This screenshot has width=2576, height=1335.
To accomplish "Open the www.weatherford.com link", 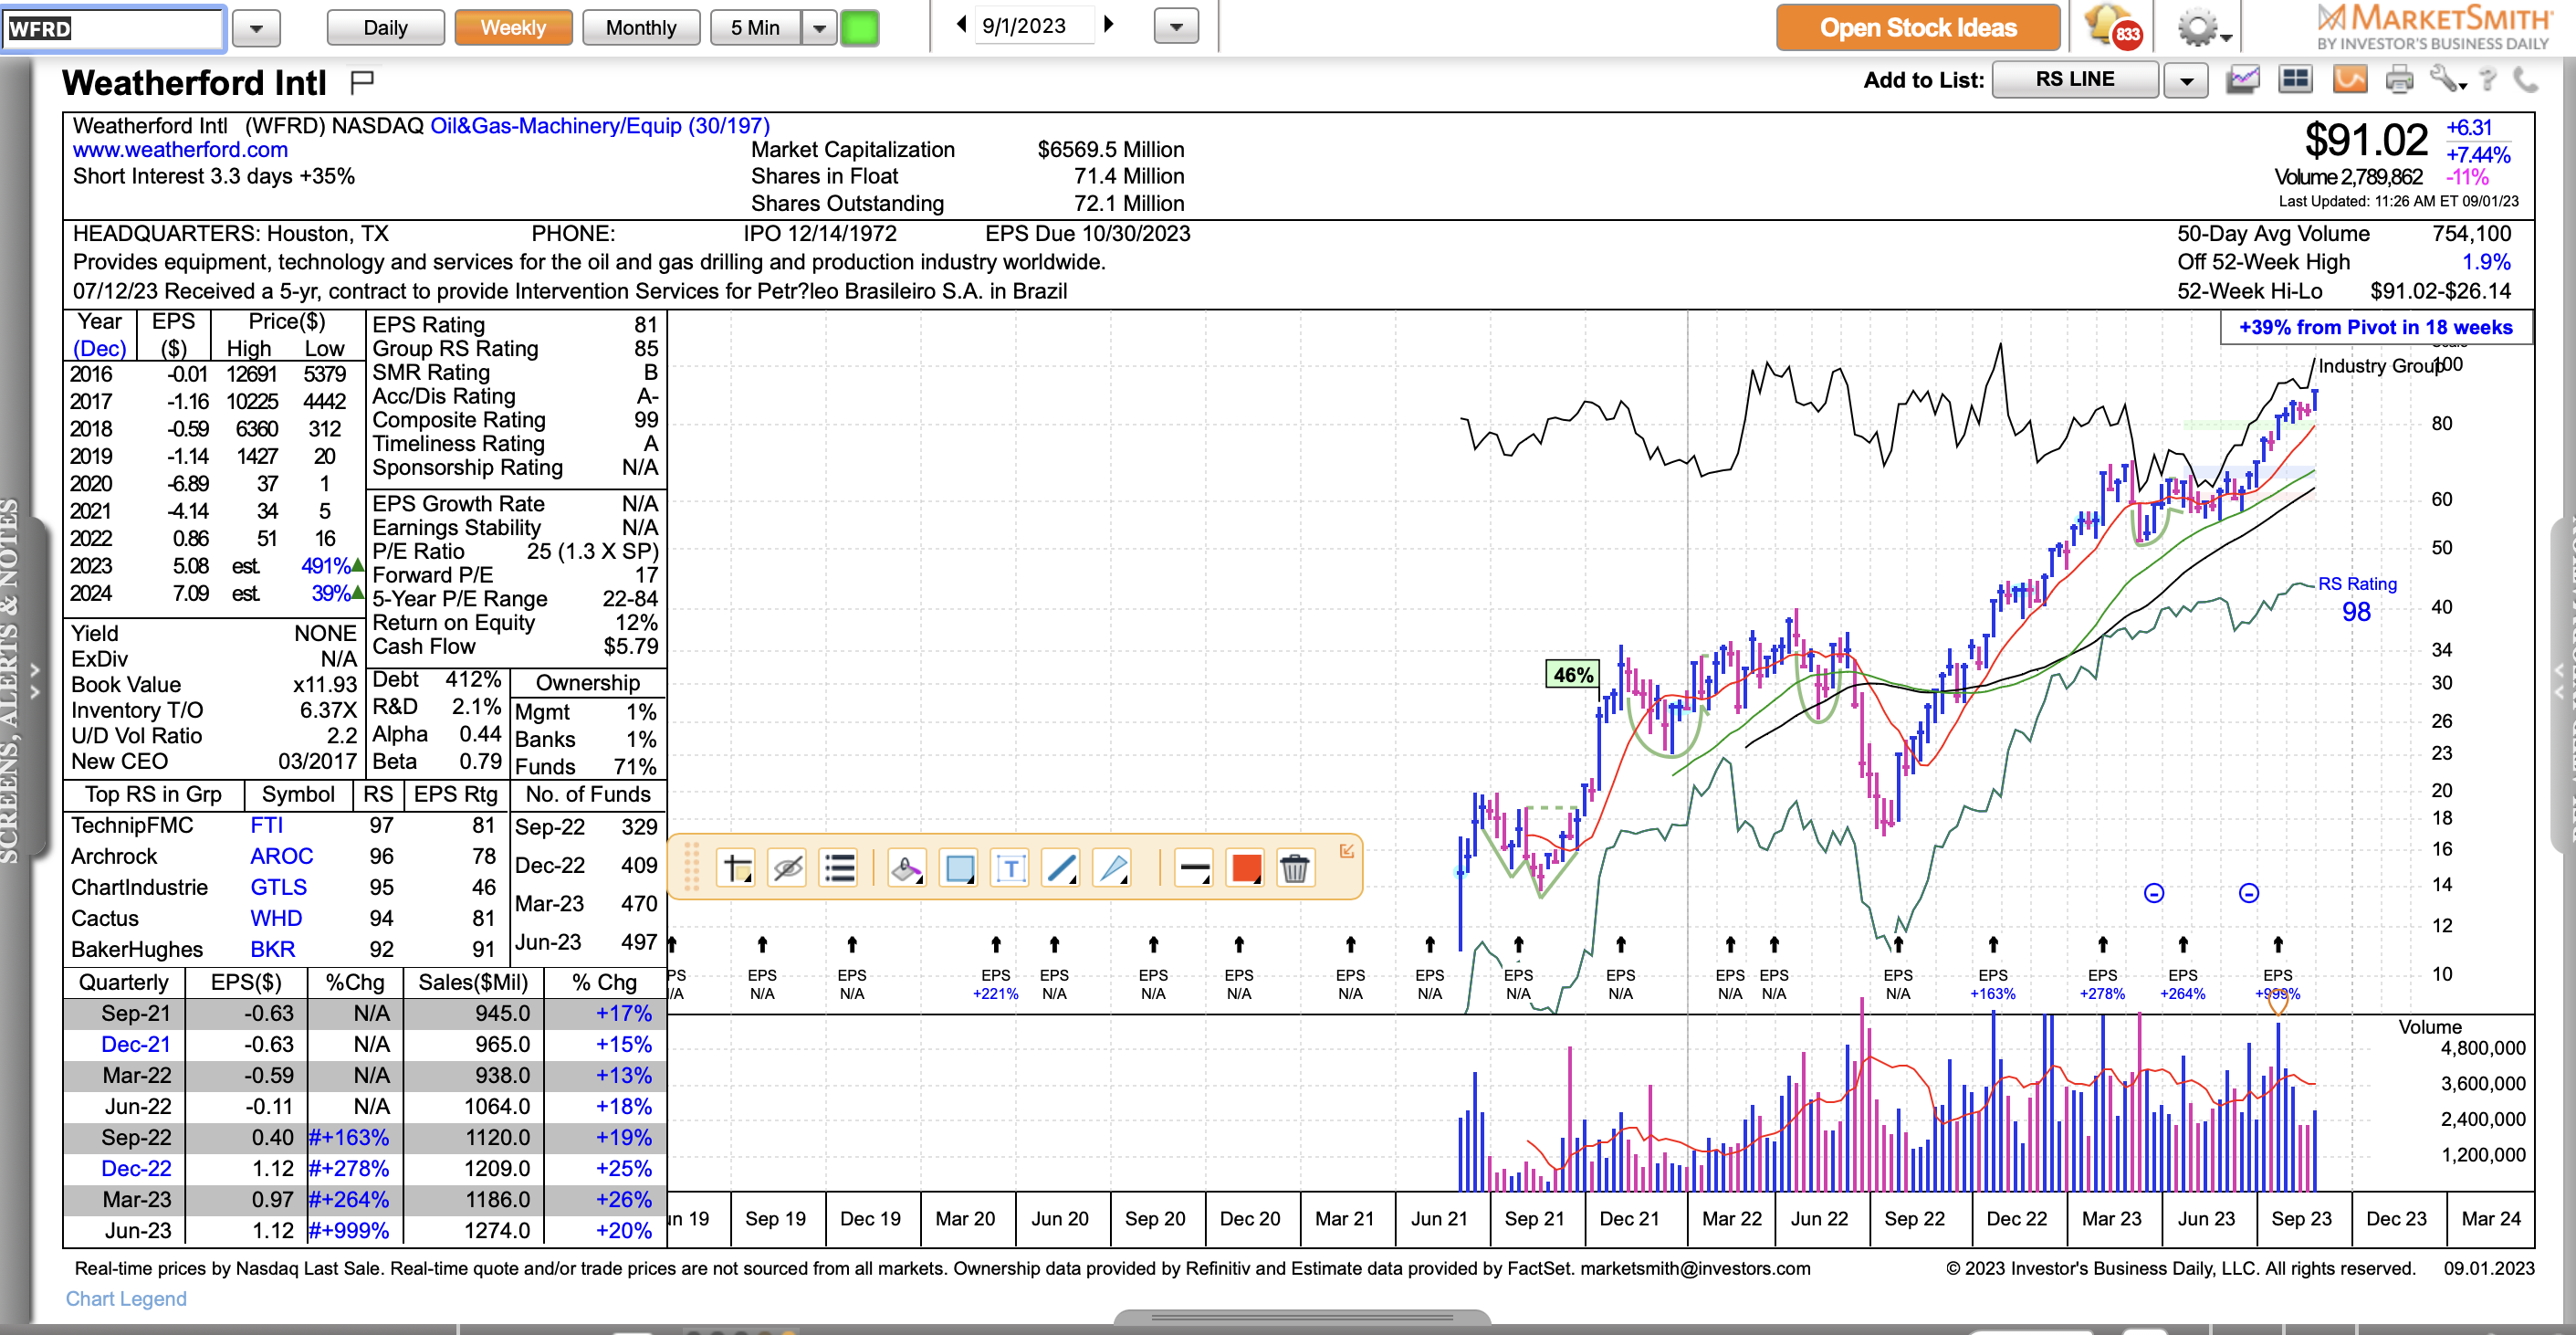I will (x=180, y=150).
